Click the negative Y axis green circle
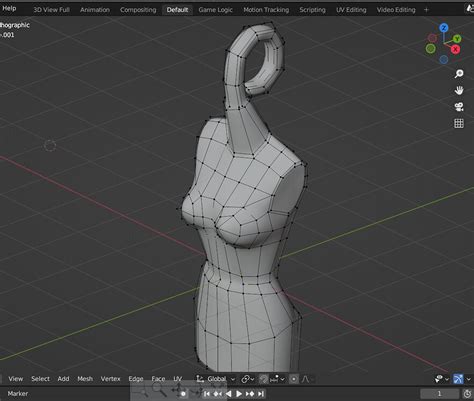 click(430, 49)
